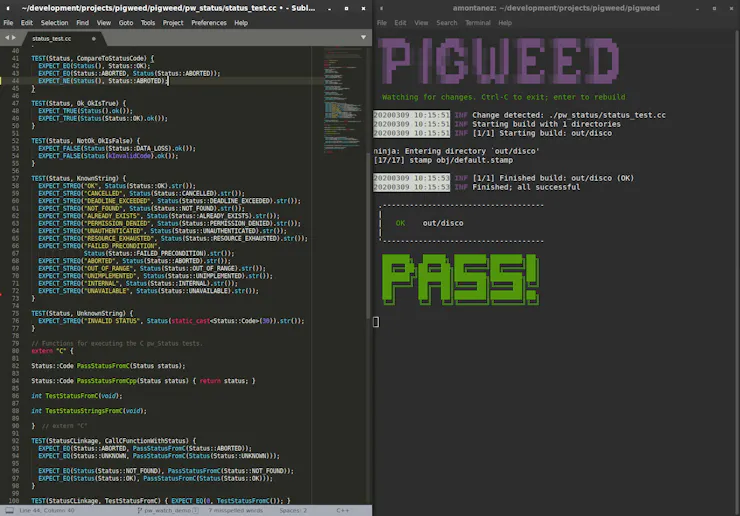
Task: Click the minimap preview in Sublime
Action: [342, 101]
